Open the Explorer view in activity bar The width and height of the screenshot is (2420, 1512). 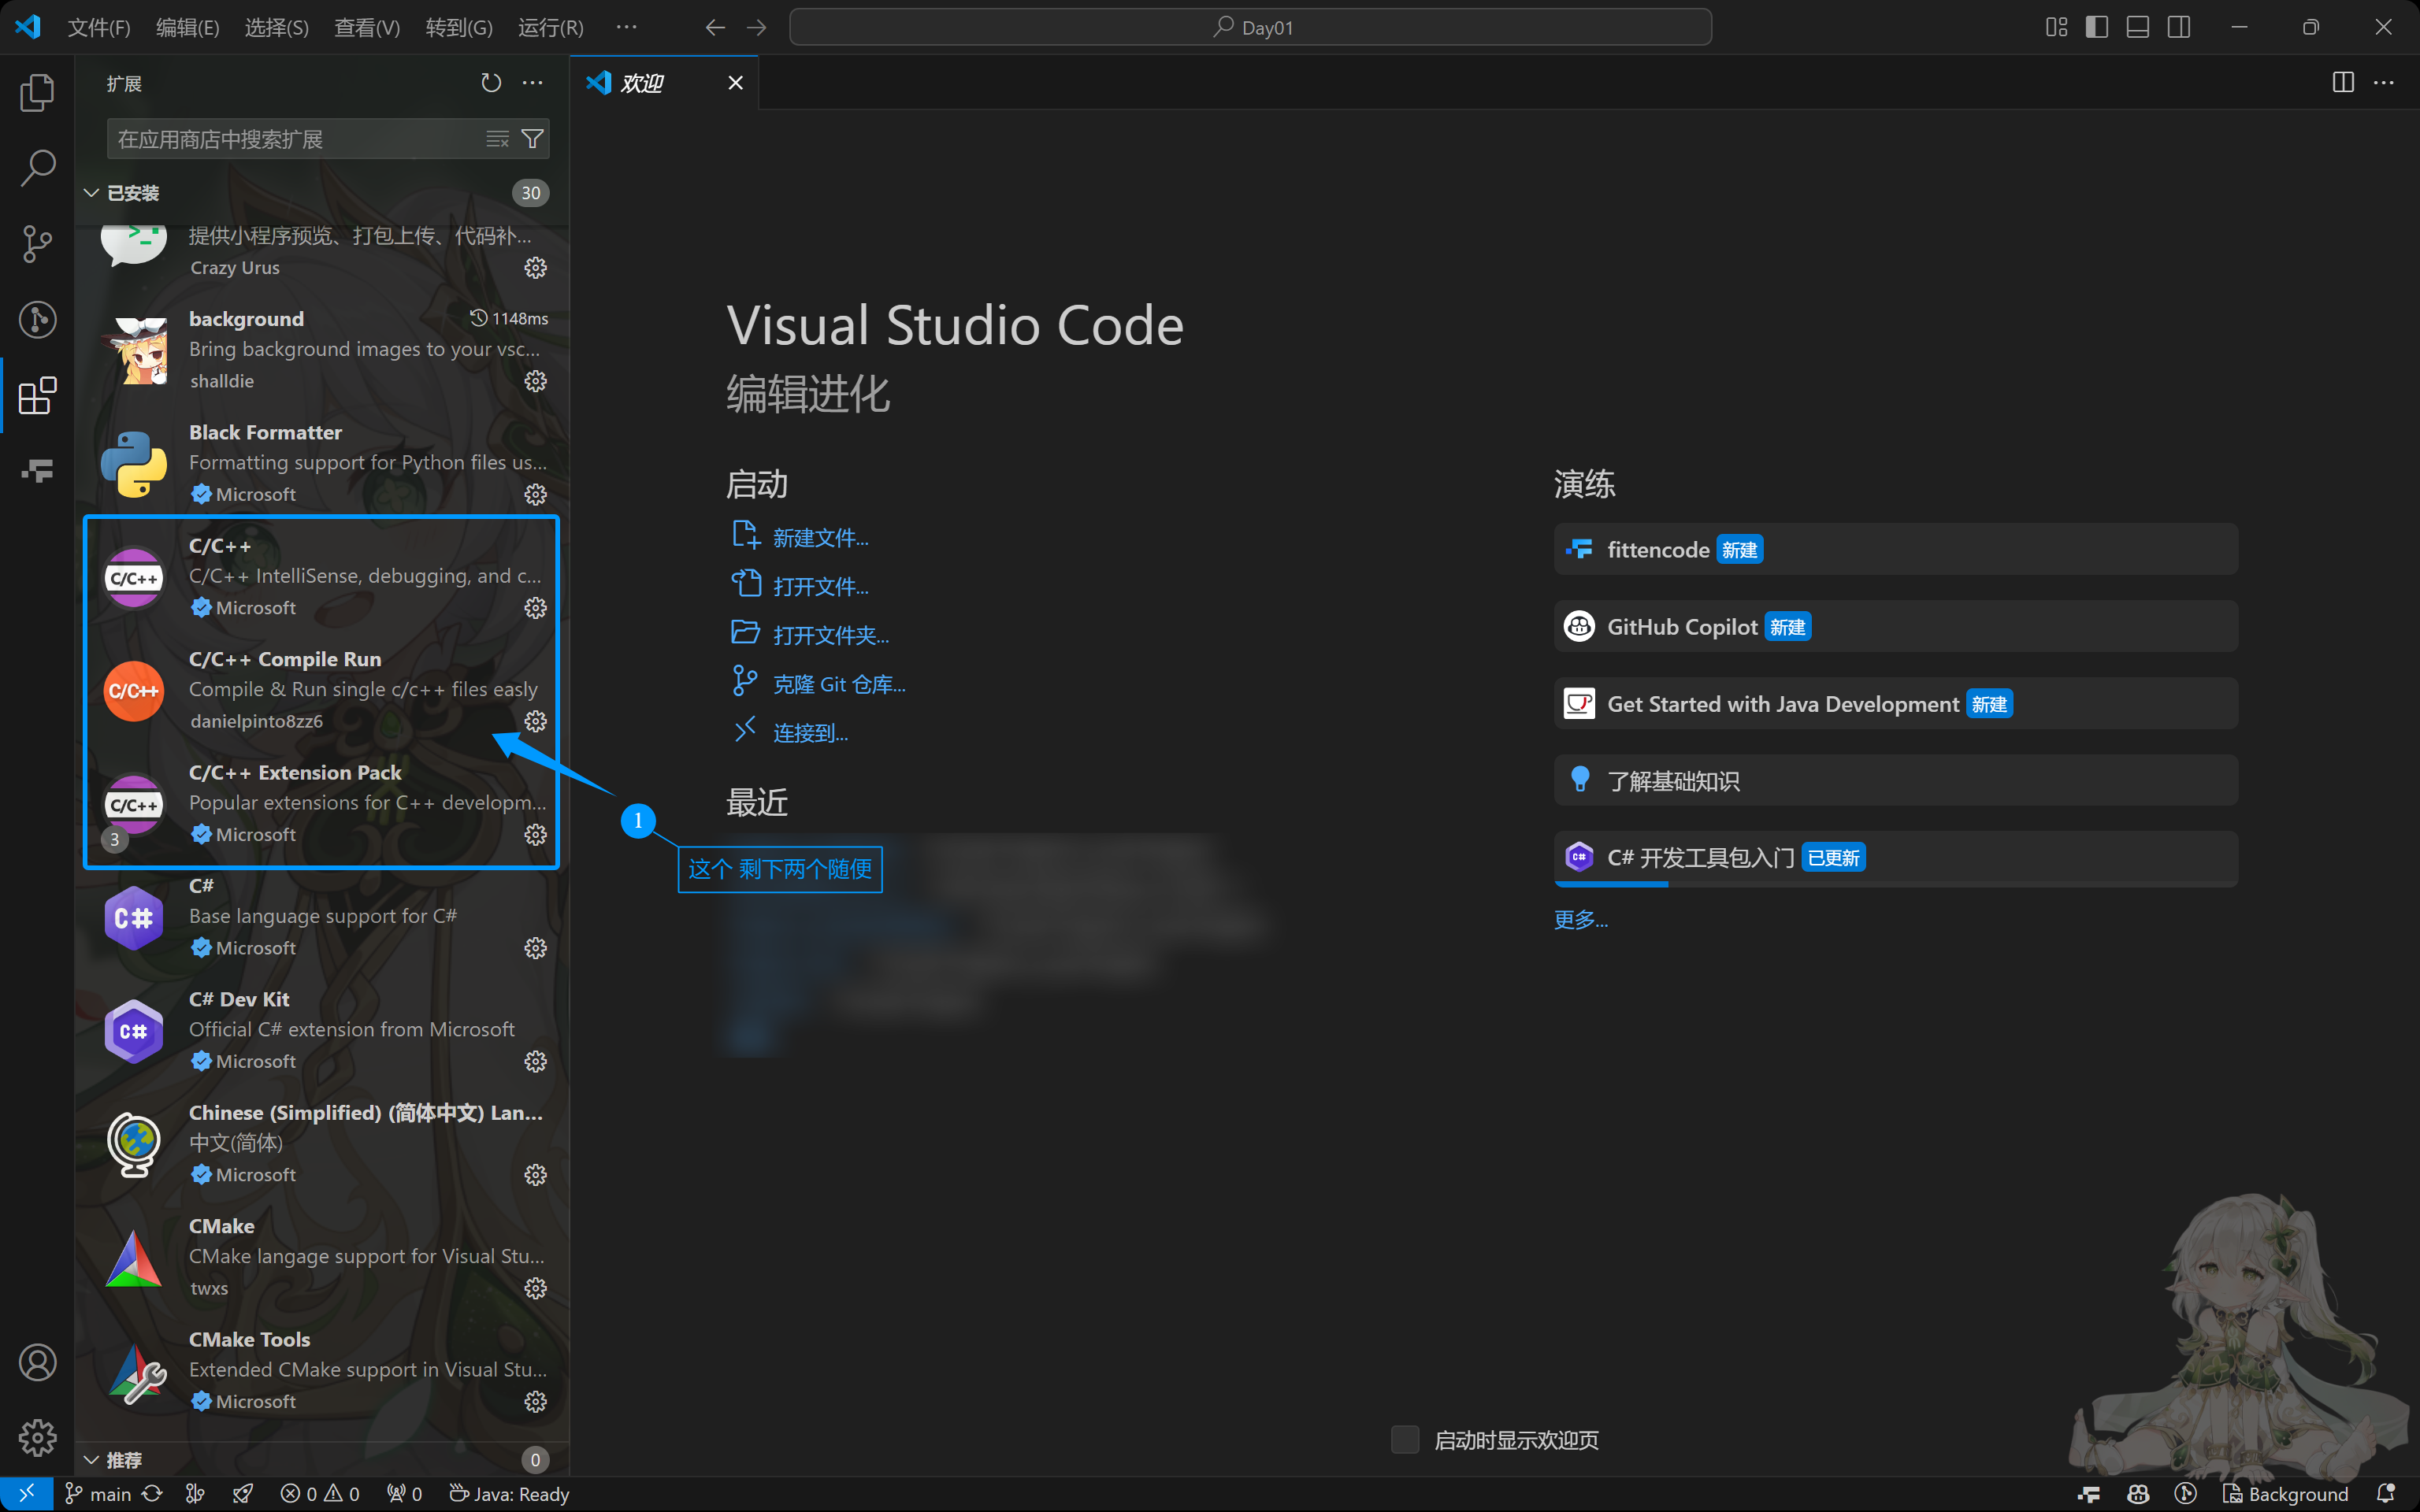37,92
